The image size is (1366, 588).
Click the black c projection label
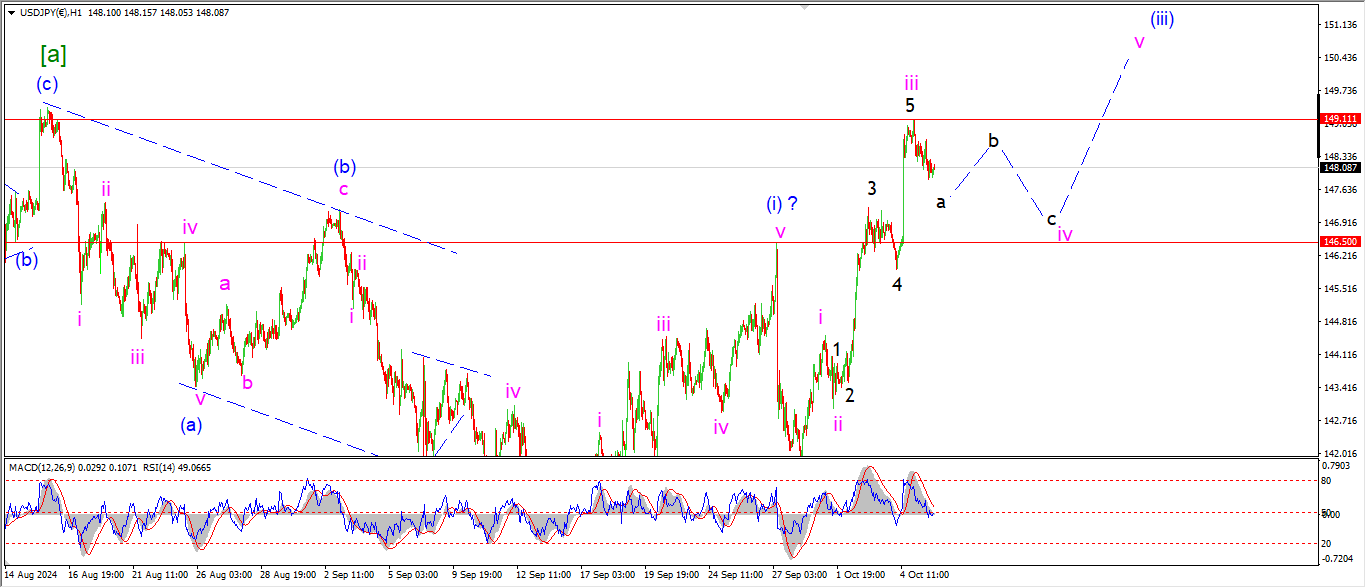pyautogui.click(x=1050, y=219)
